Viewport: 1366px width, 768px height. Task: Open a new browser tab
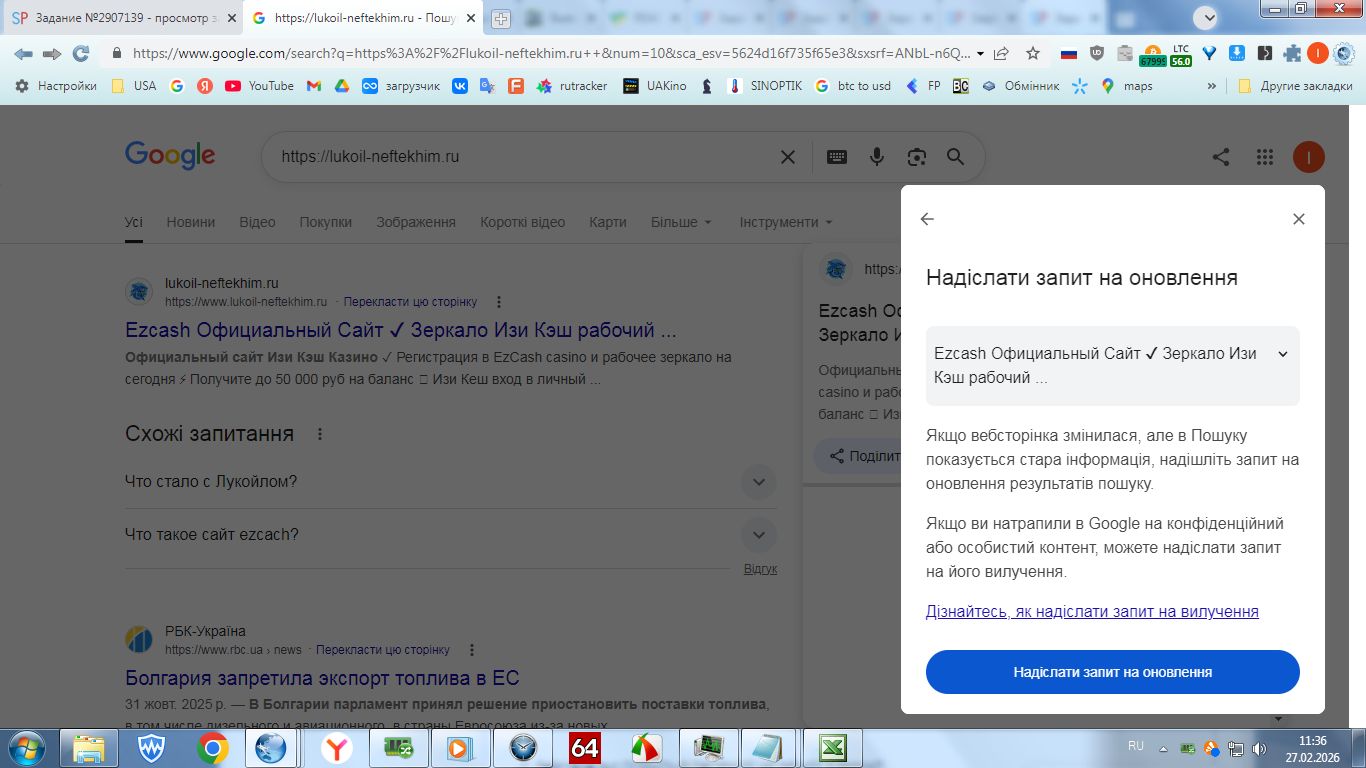(501, 19)
